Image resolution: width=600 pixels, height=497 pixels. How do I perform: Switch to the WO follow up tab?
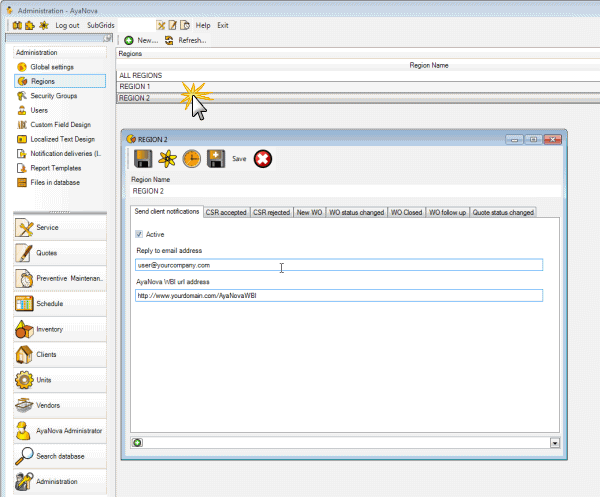[447, 212]
